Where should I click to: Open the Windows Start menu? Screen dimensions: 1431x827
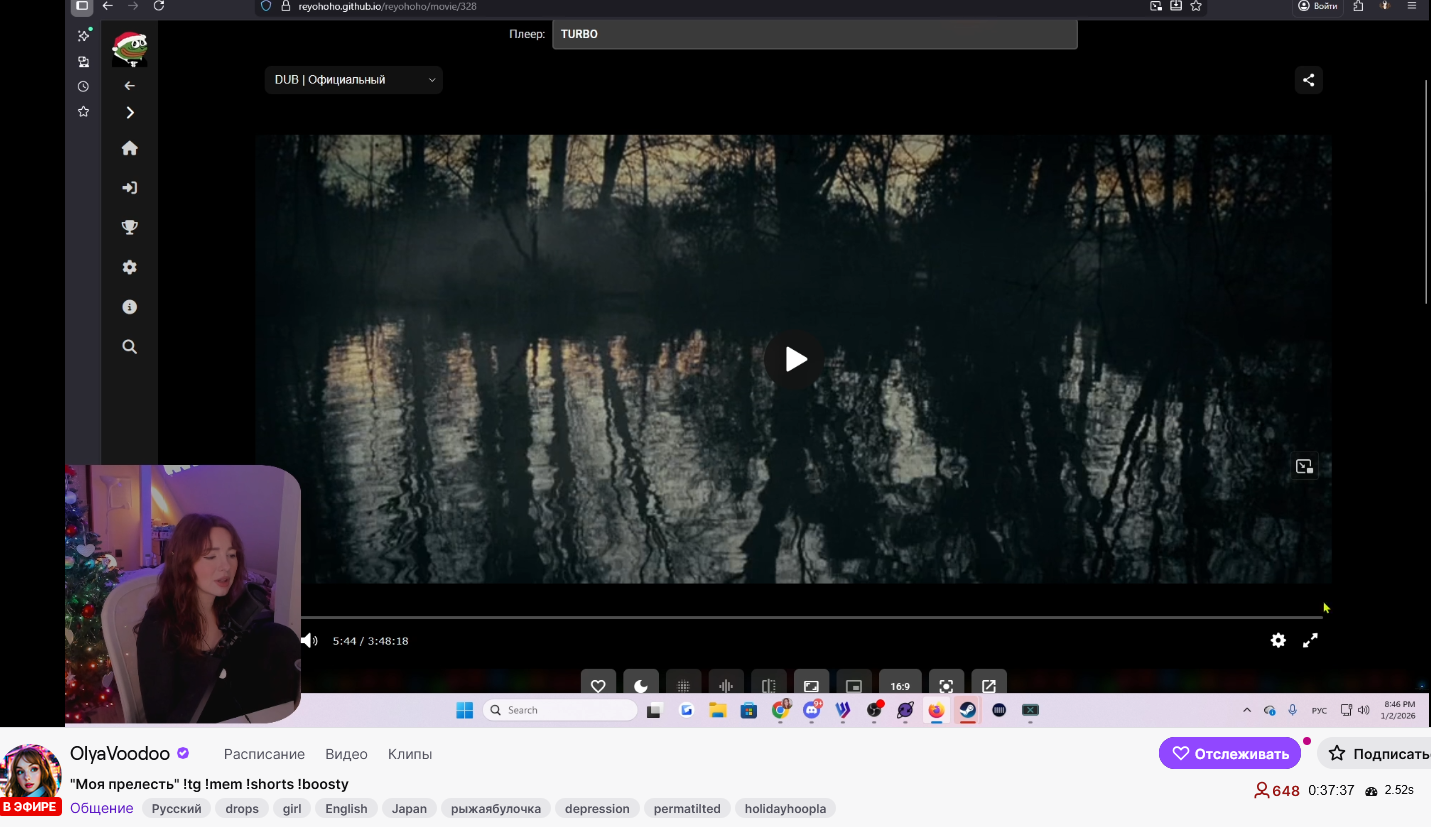pos(465,710)
